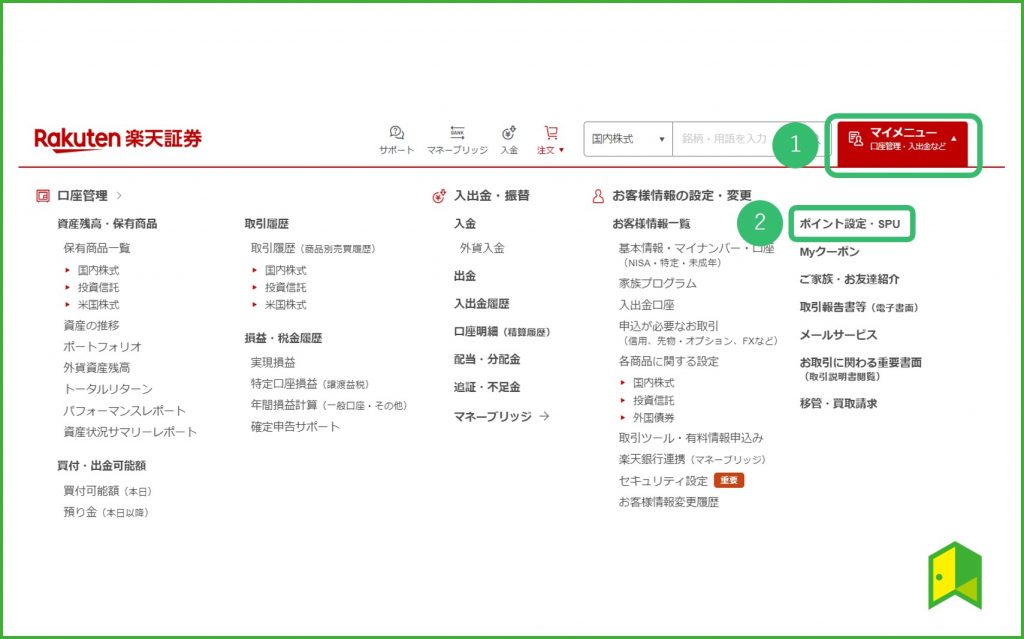Click the Rakuten 楽天証券 logo

118,139
